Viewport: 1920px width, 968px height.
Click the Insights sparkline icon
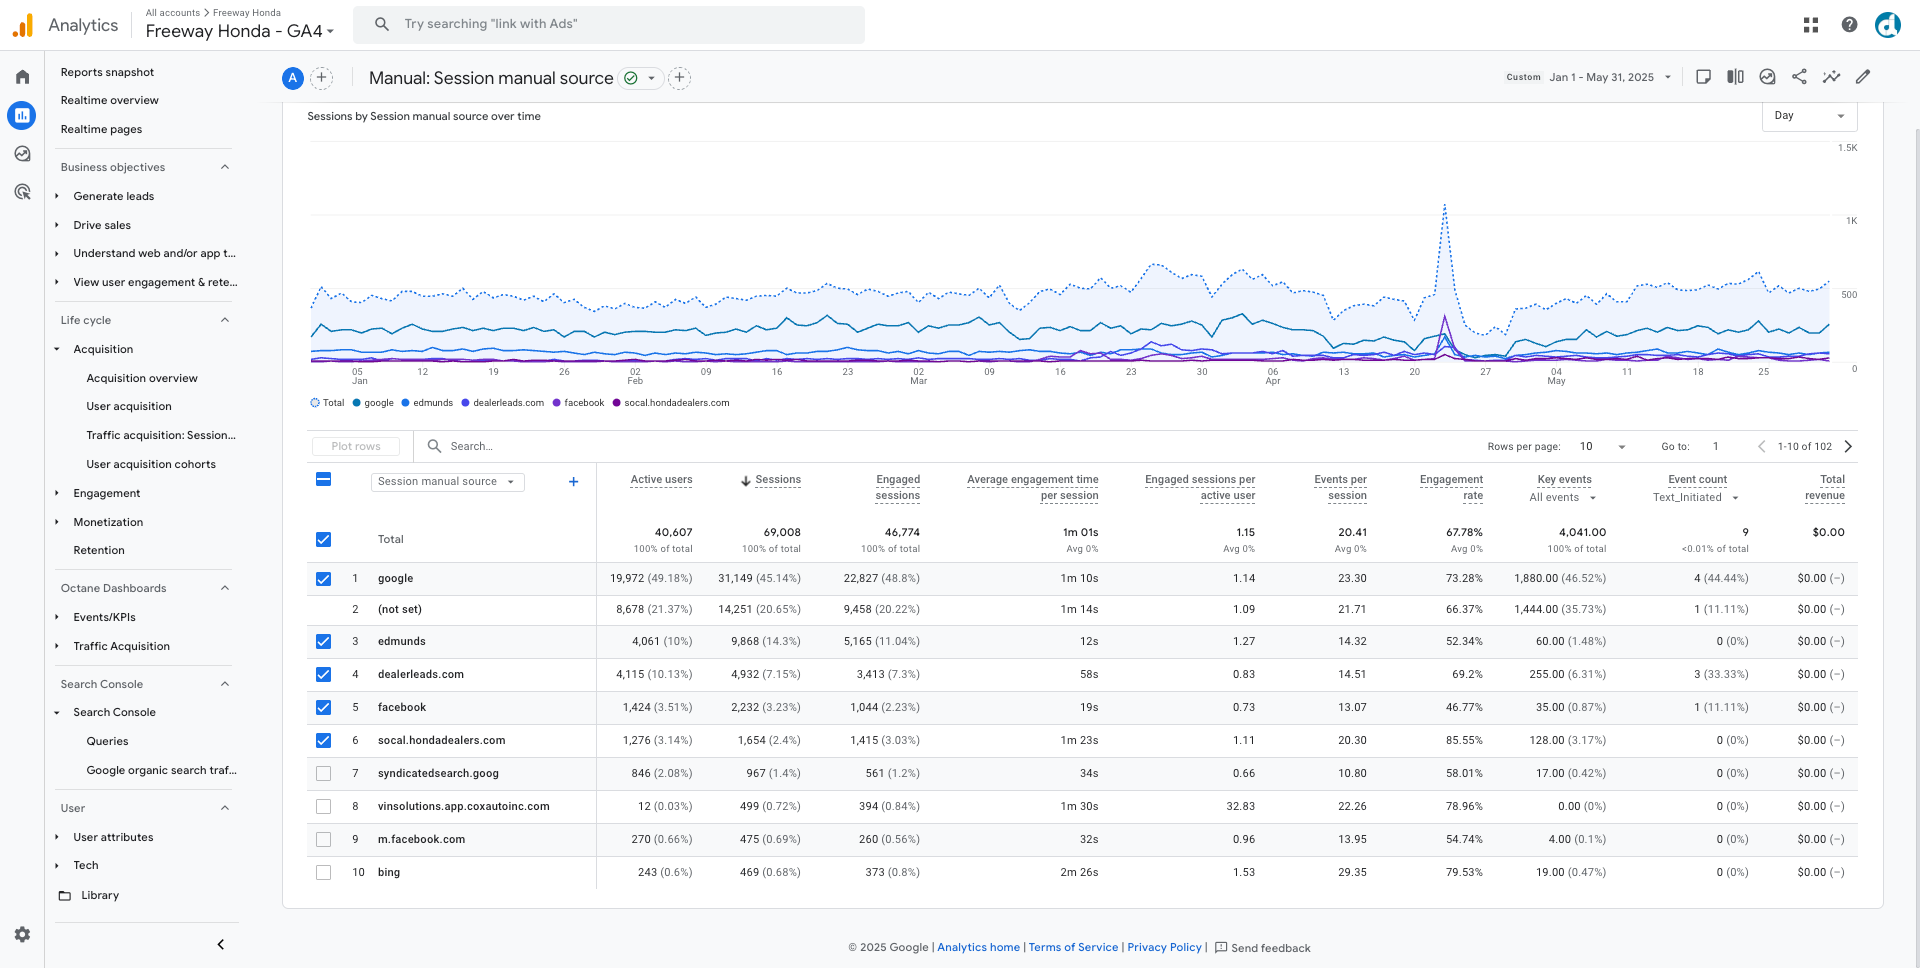point(1831,77)
